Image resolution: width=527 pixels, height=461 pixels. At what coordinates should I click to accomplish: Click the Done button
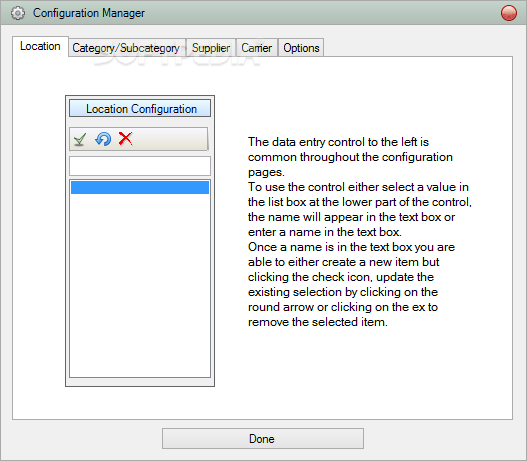click(263, 438)
